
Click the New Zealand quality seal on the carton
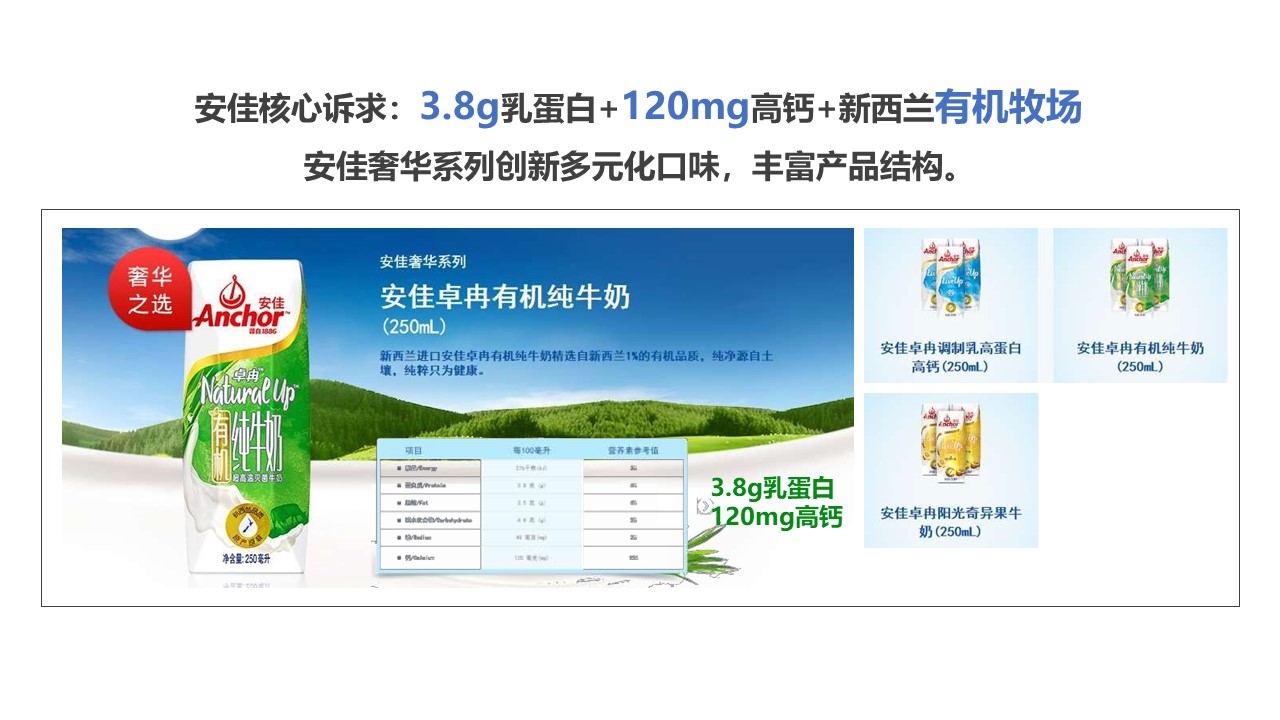pos(246,525)
